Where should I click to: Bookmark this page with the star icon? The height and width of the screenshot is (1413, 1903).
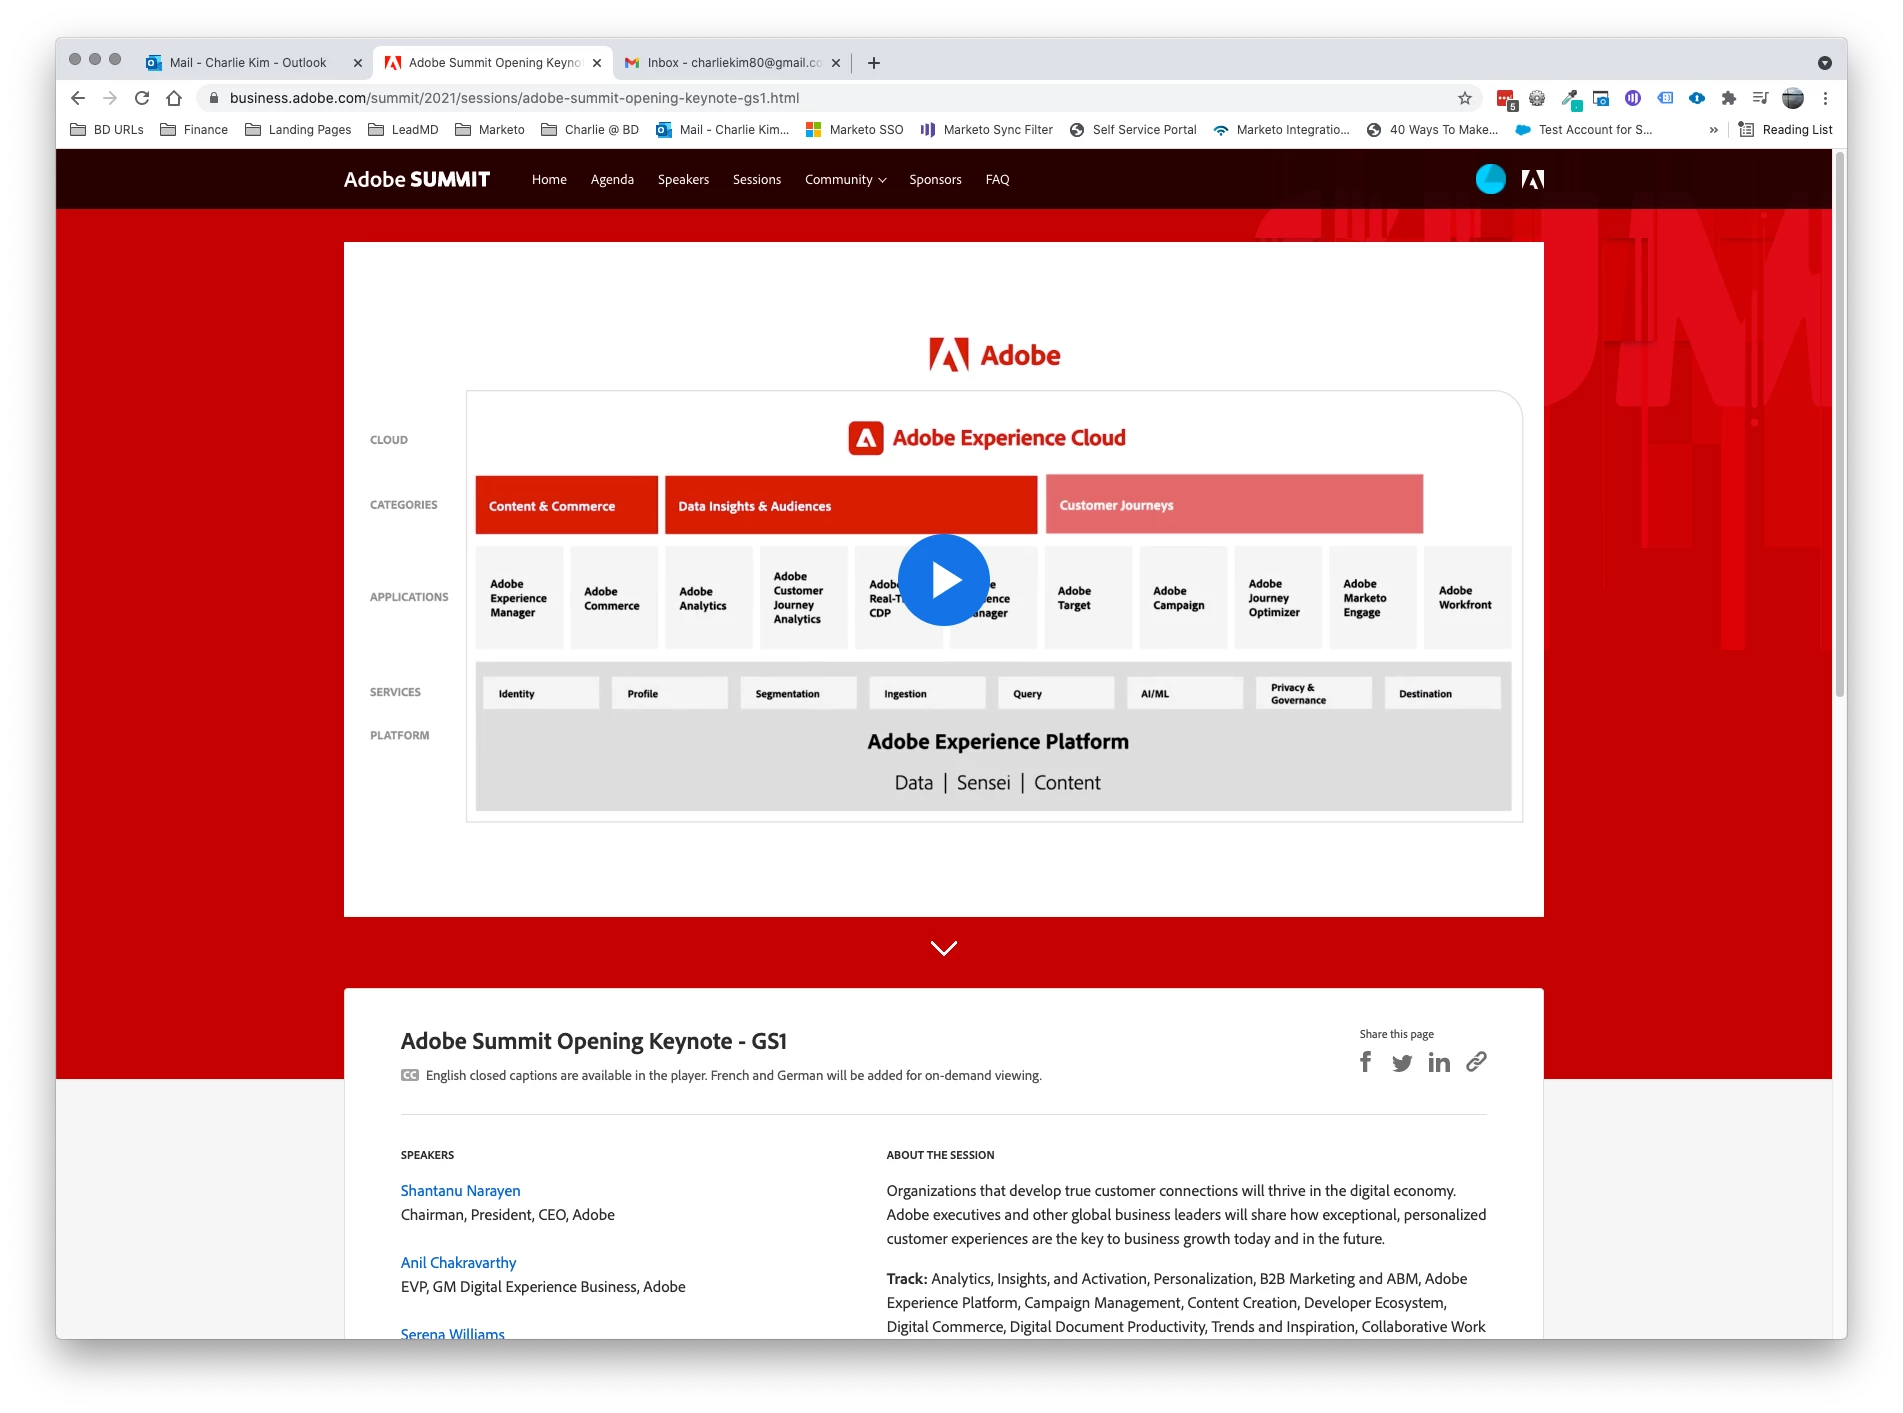tap(1465, 98)
